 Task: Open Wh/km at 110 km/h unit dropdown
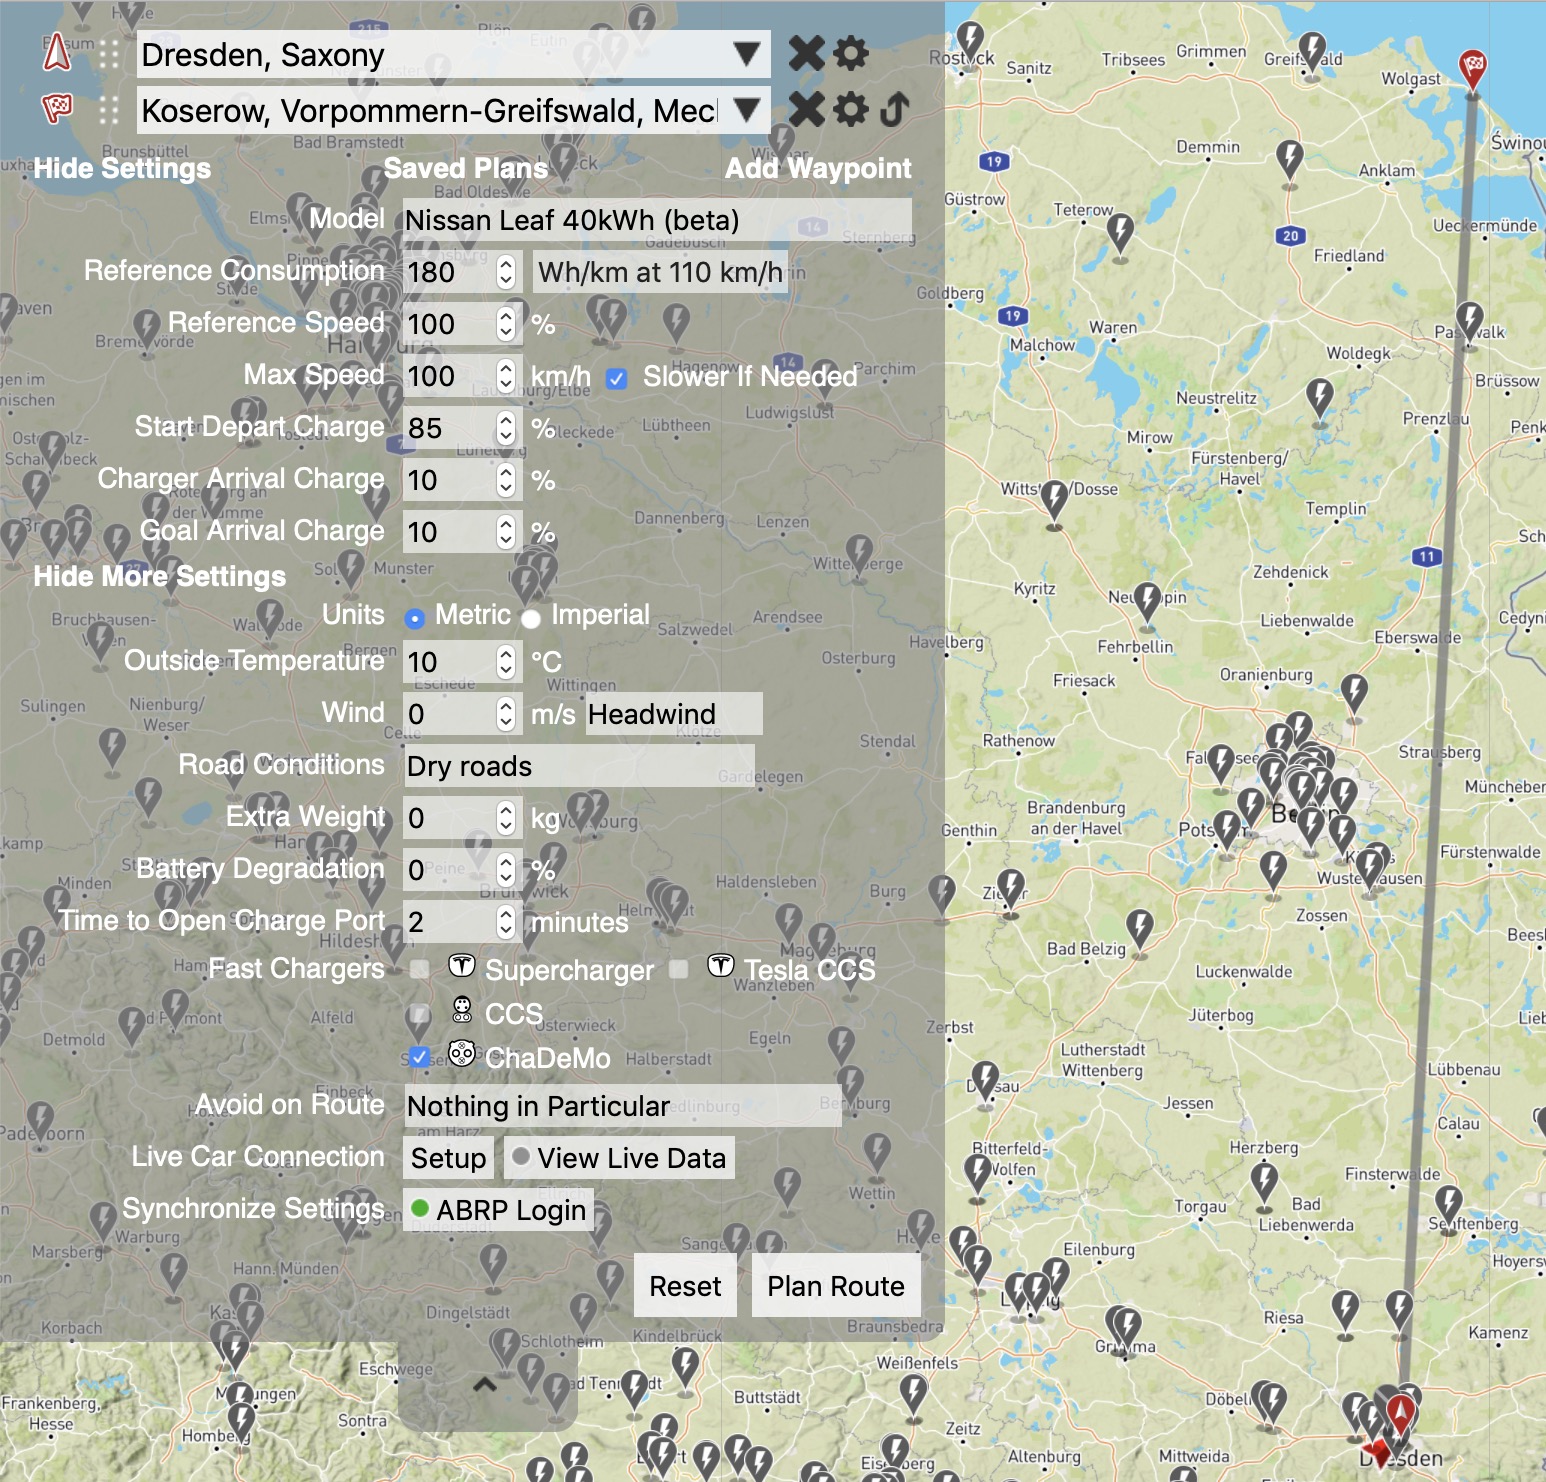tap(660, 272)
